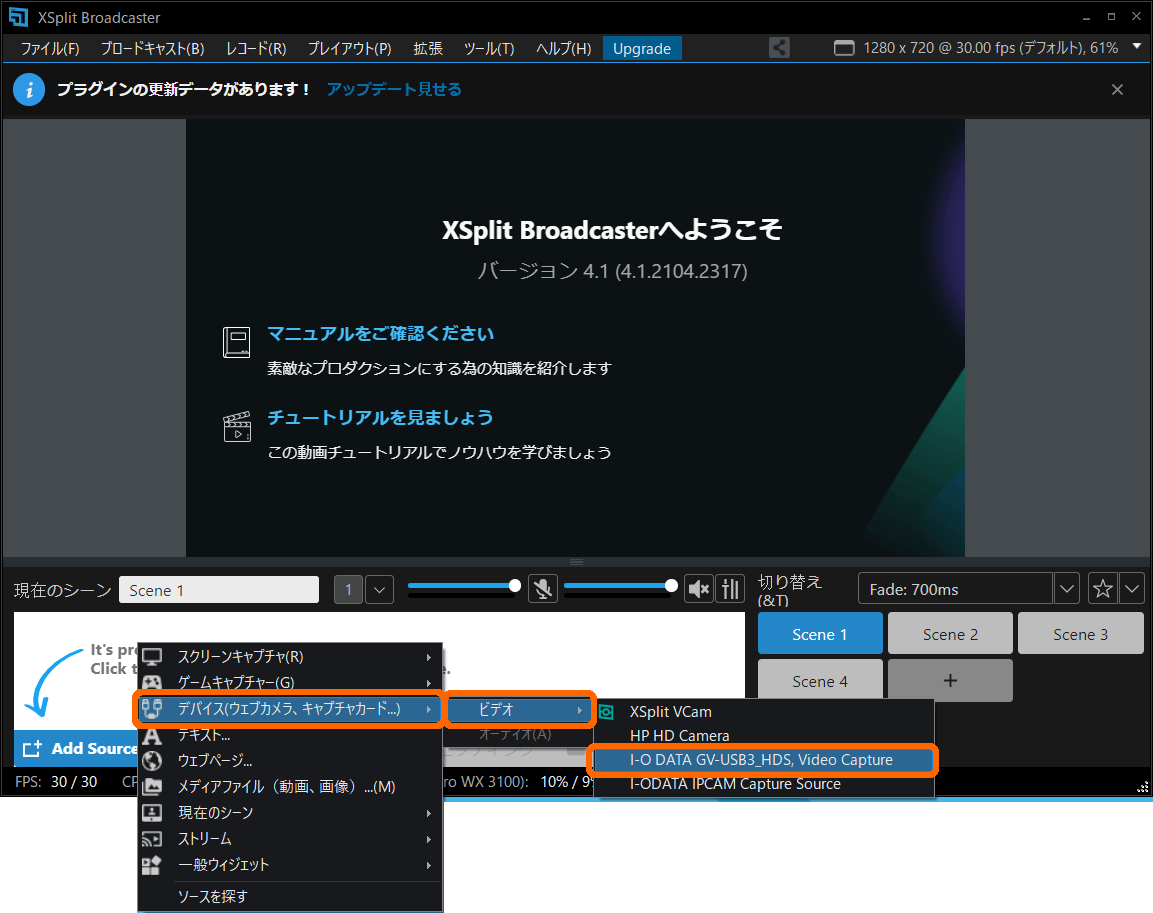Image resolution: width=1153 pixels, height=913 pixels.
Task: Expand the stream submenu arrow
Action: click(429, 839)
